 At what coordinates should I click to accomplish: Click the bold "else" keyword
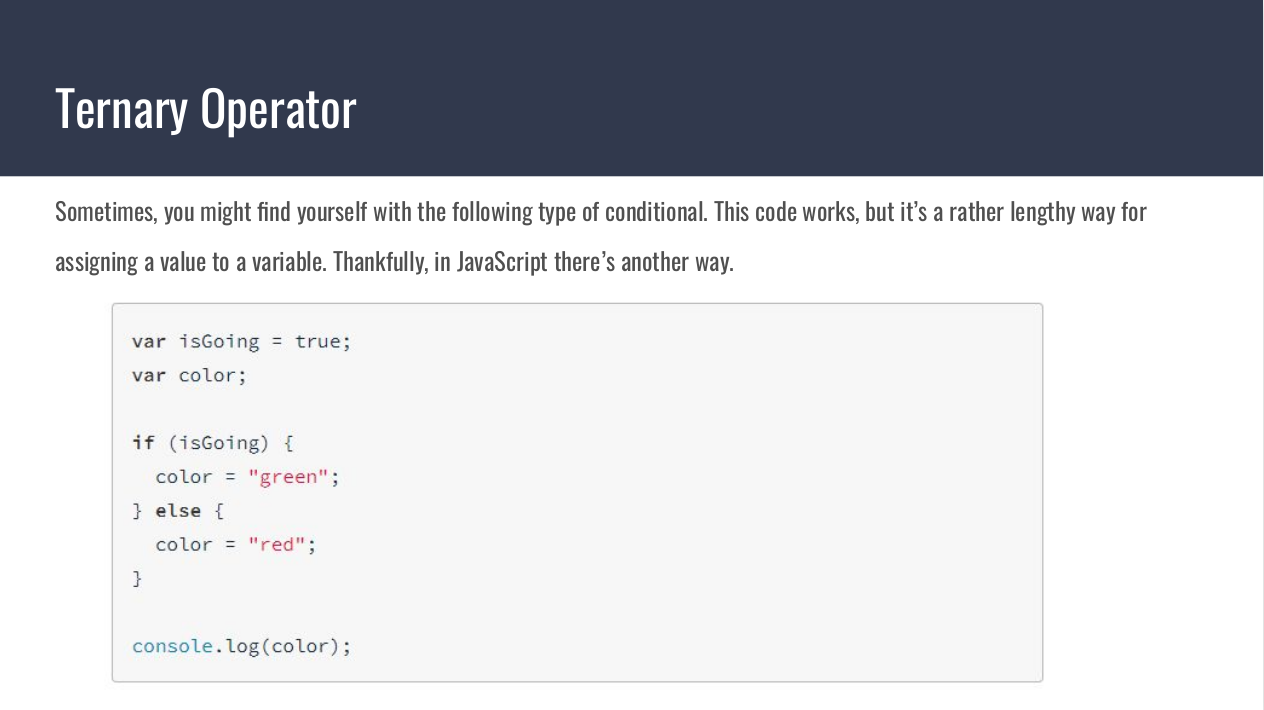pos(178,511)
